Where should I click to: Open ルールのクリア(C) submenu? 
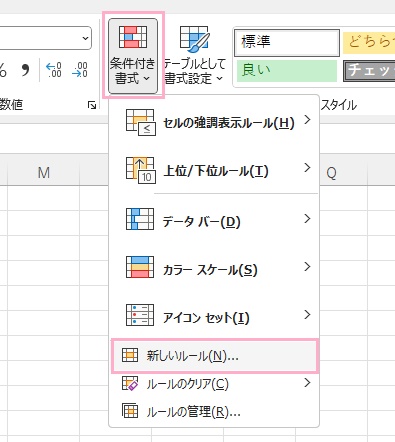point(214,384)
